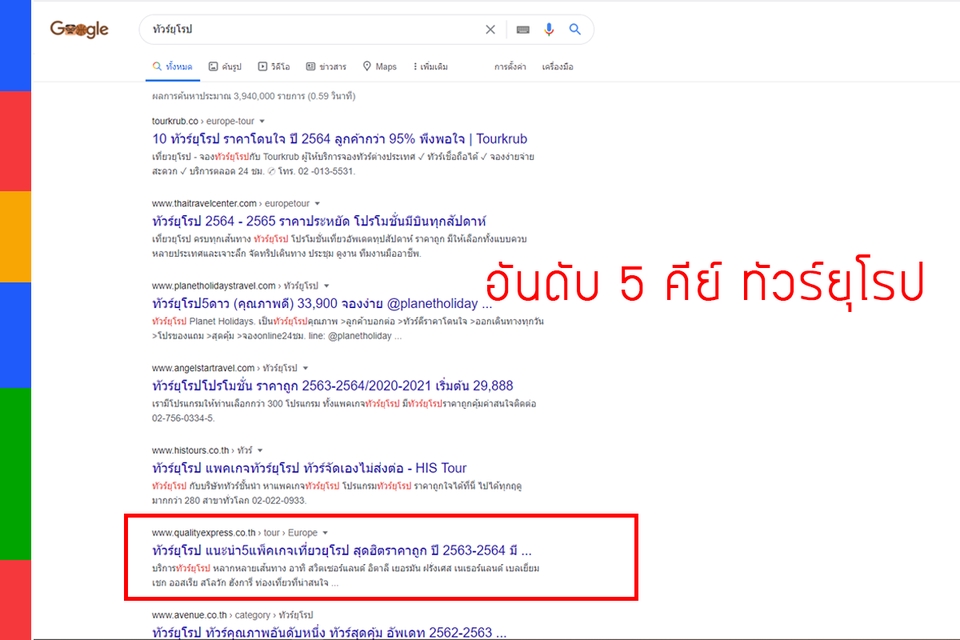This screenshot has width=960, height=640.
Task: Click qualityexpress snippet listing สวิตเซอร์แลนด์ อิตาลี
Action: pos(346,576)
